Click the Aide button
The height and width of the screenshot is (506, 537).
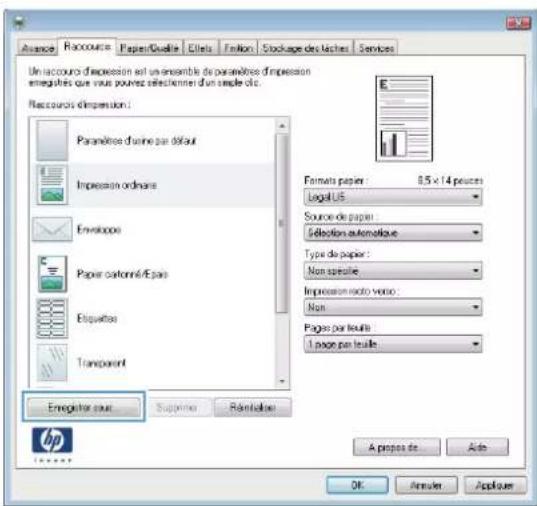477,447
